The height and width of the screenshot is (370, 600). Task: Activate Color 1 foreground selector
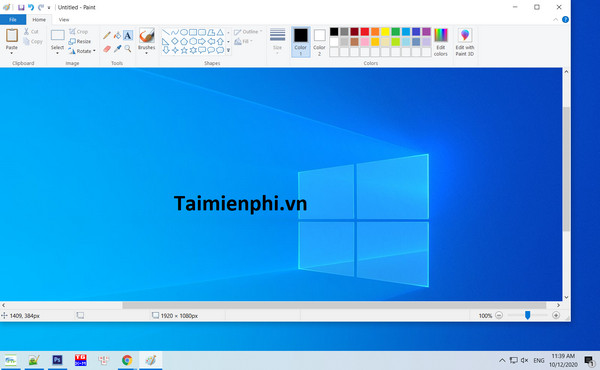click(x=300, y=42)
